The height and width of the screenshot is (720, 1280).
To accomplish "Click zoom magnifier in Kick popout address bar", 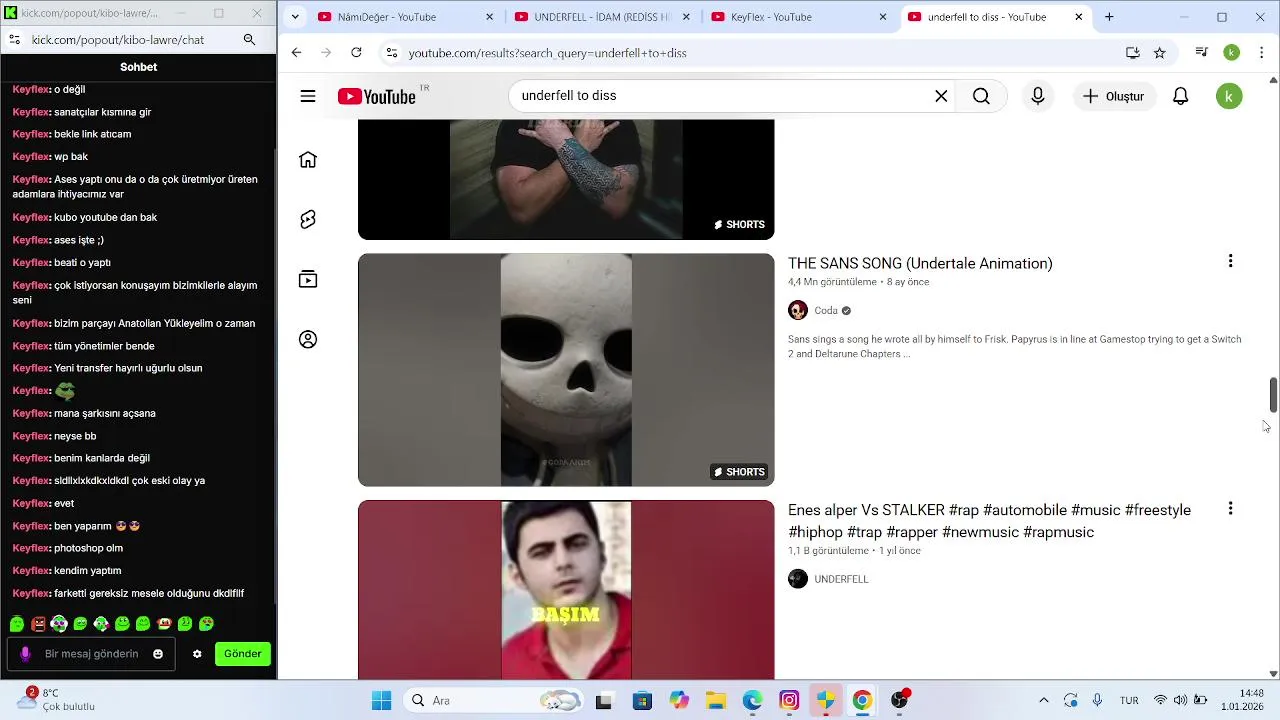I will (x=250, y=40).
